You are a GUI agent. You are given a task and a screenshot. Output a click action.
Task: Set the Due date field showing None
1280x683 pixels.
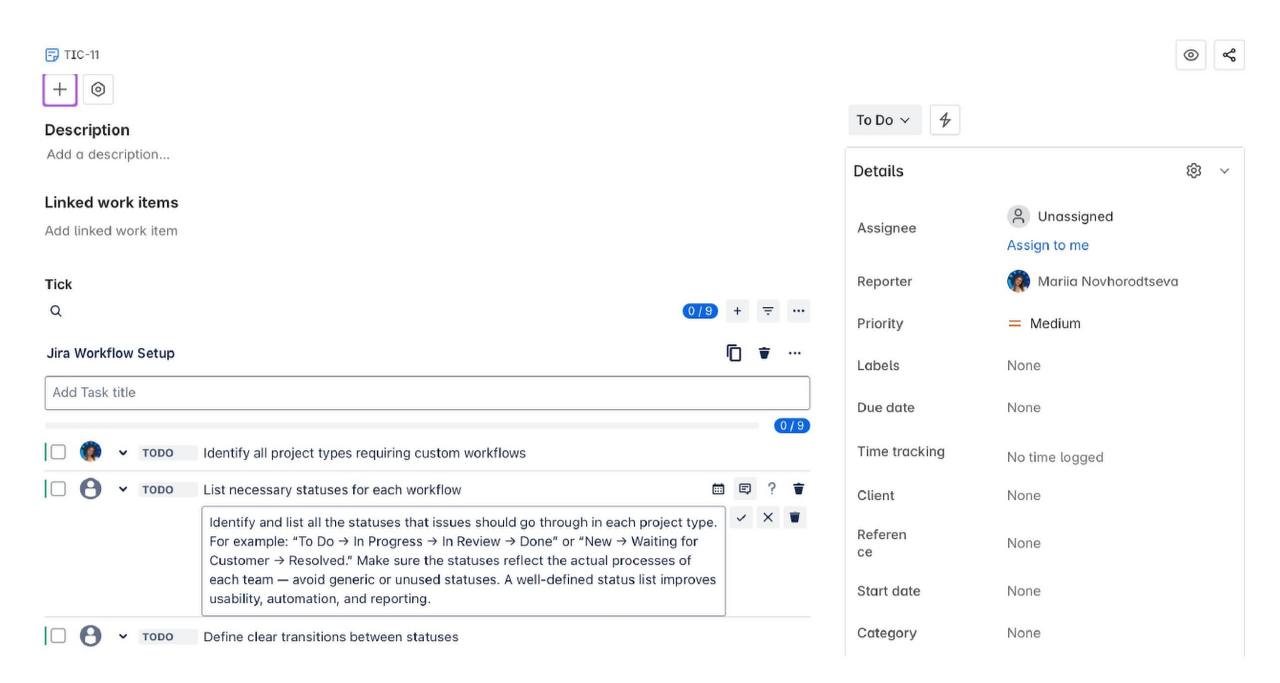[1024, 407]
